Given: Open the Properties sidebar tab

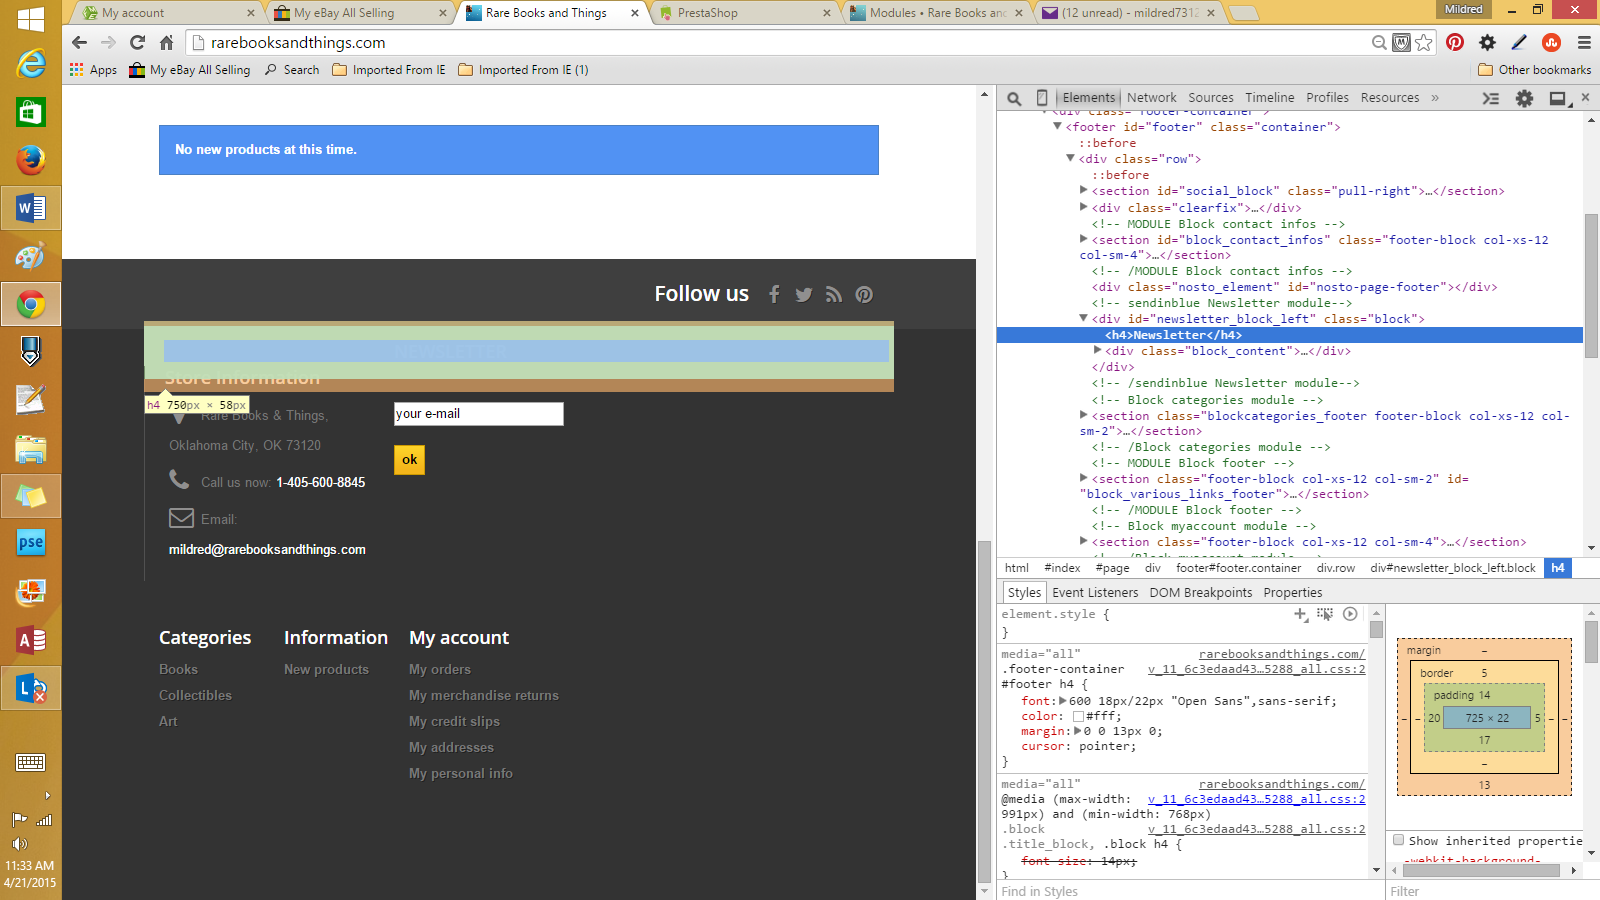Looking at the screenshot, I should click(x=1293, y=592).
